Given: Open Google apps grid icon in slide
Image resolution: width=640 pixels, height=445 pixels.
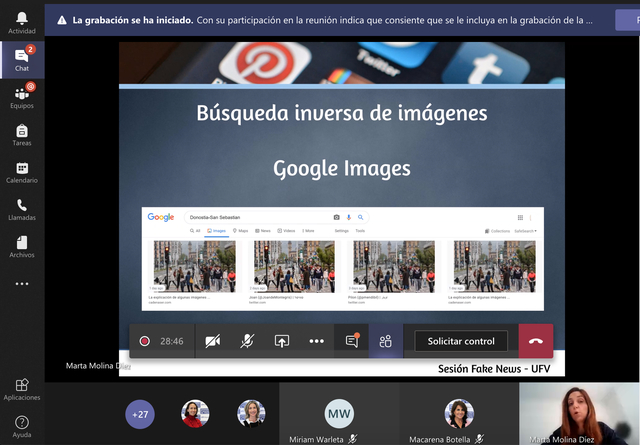Looking at the screenshot, I should tap(520, 217).
